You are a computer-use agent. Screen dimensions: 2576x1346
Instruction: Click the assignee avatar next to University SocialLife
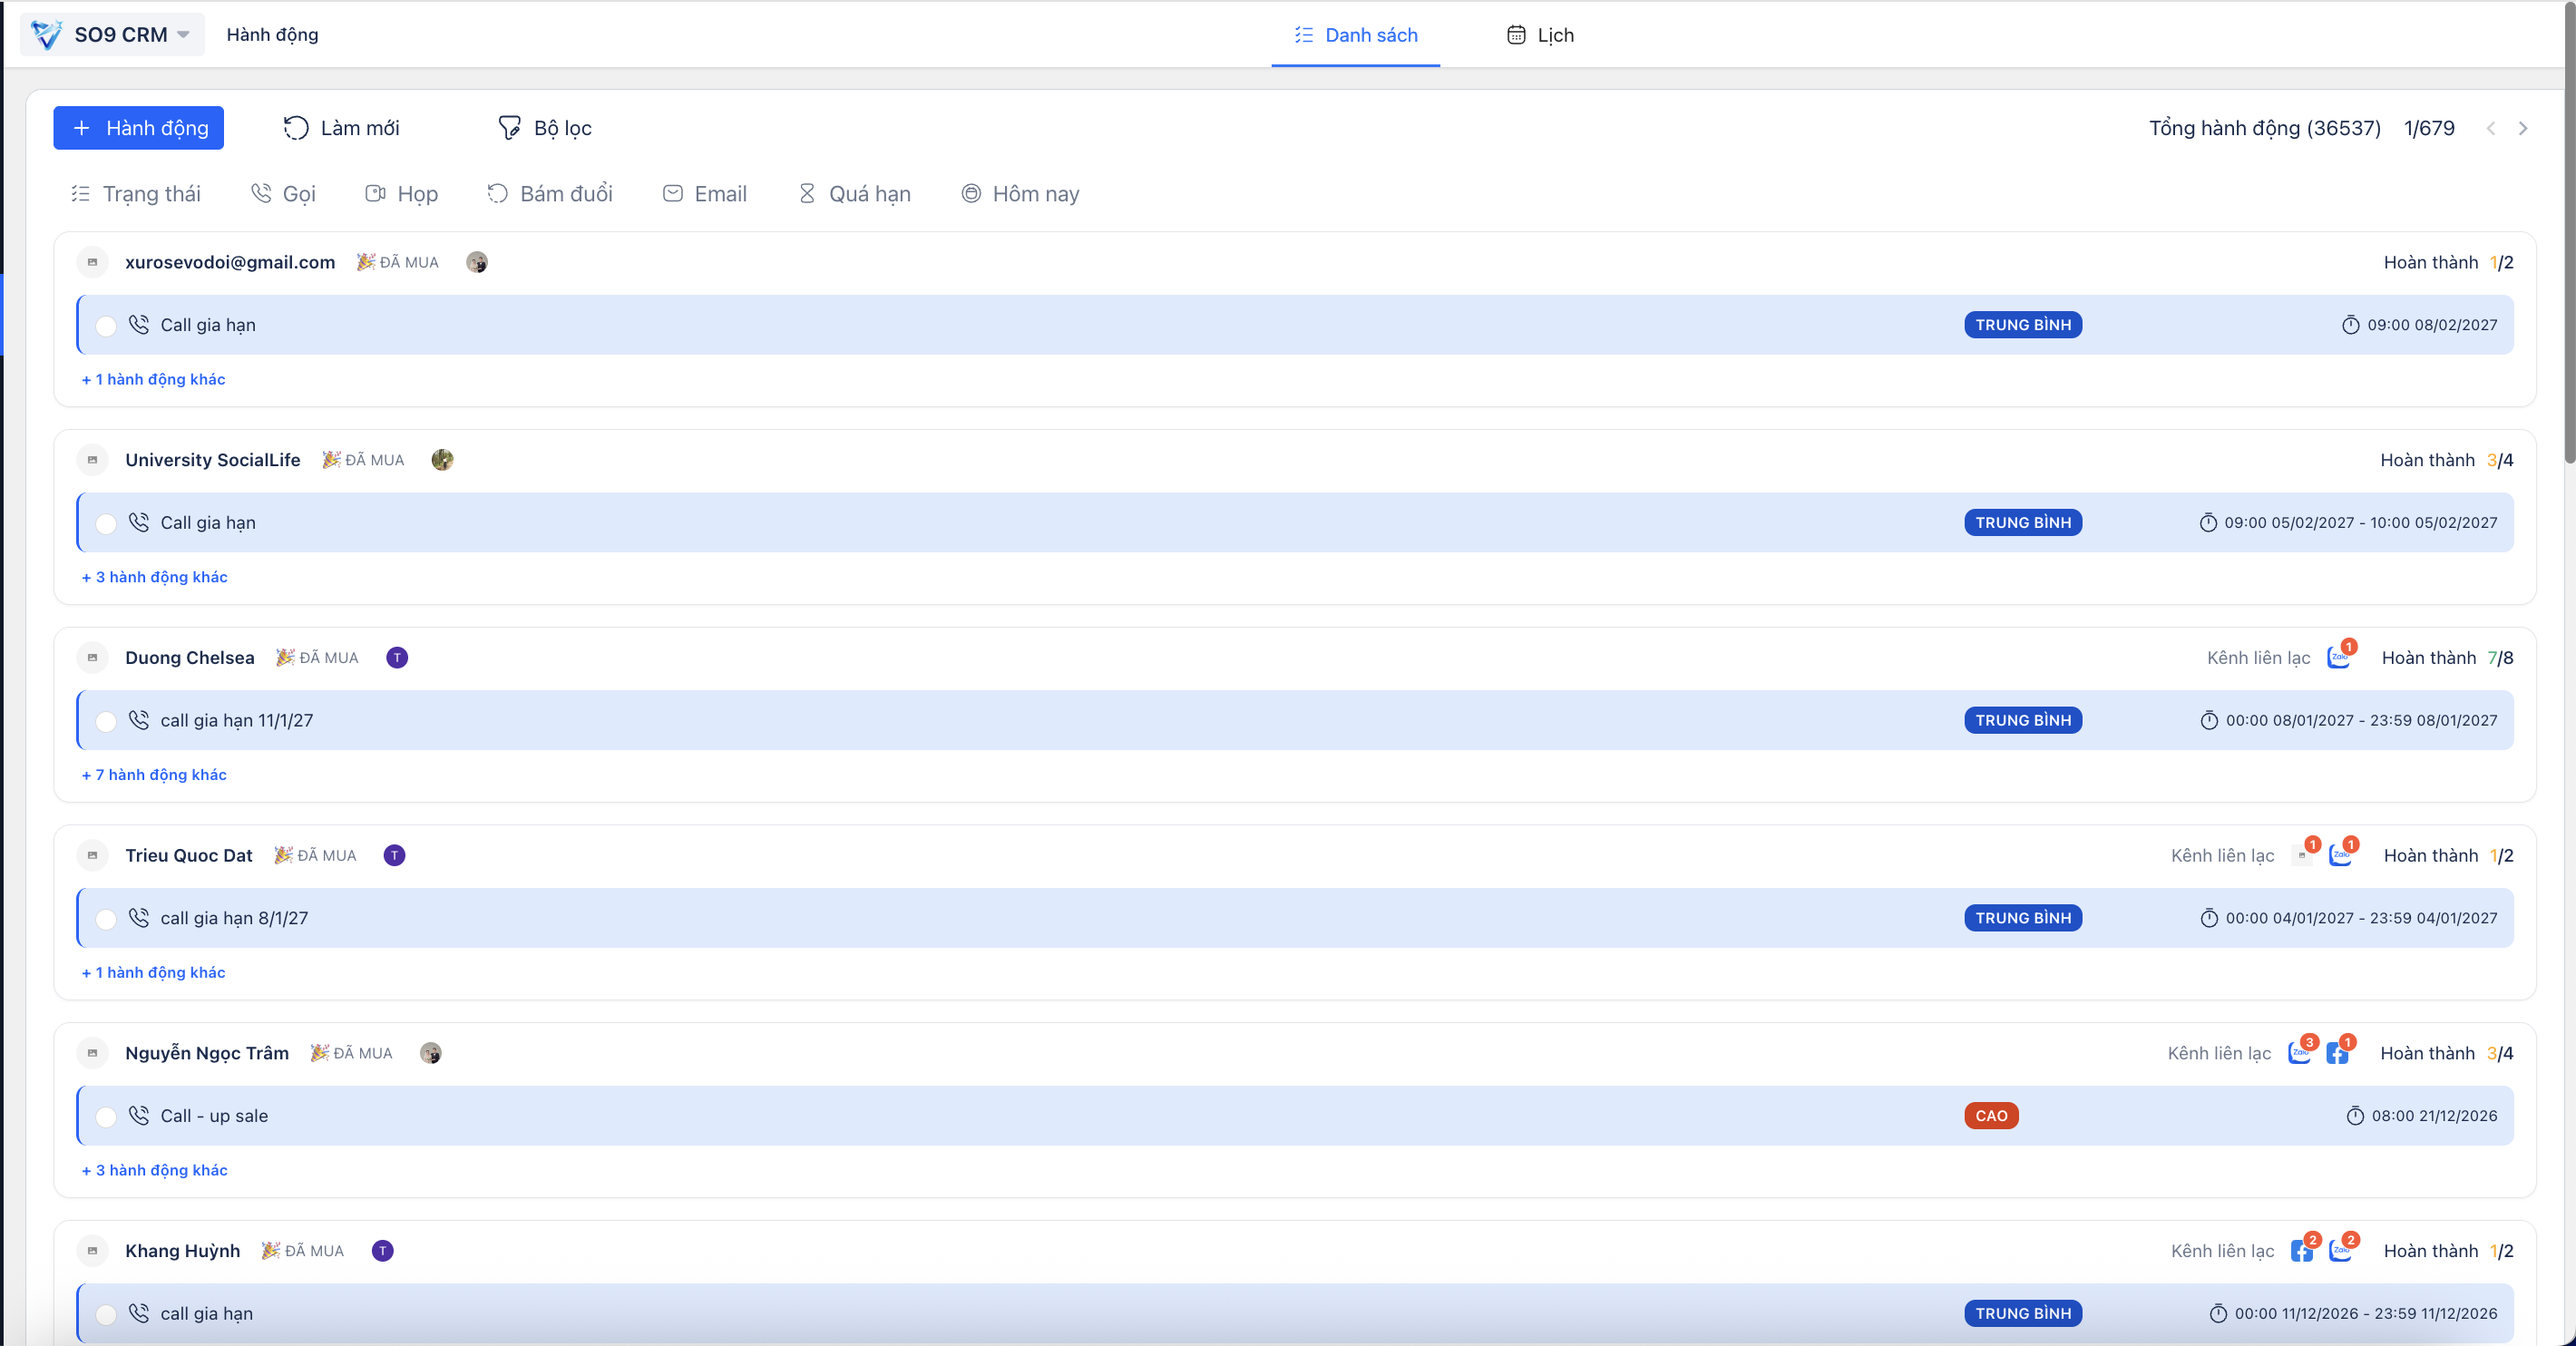point(442,460)
